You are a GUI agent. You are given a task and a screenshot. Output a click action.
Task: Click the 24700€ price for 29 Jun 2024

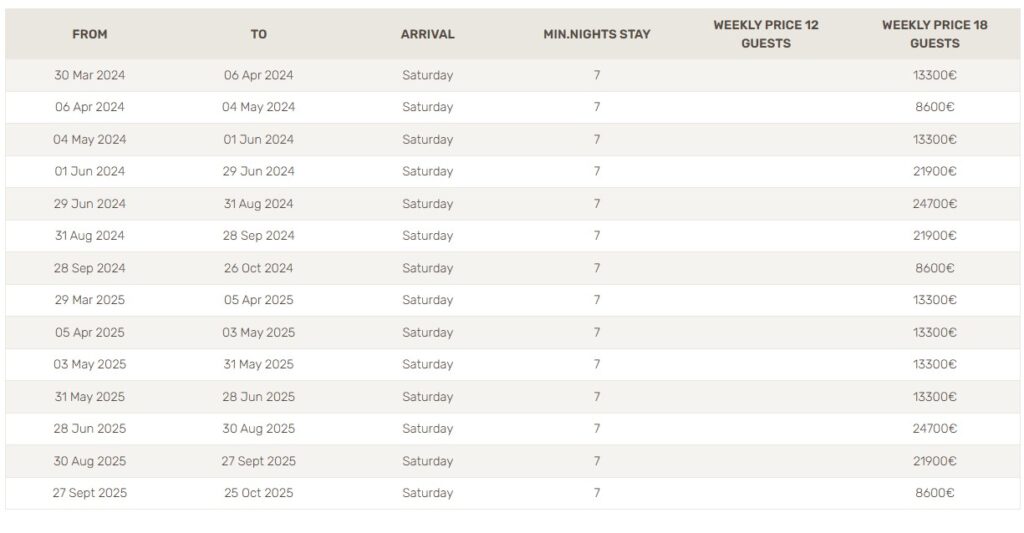(x=935, y=204)
